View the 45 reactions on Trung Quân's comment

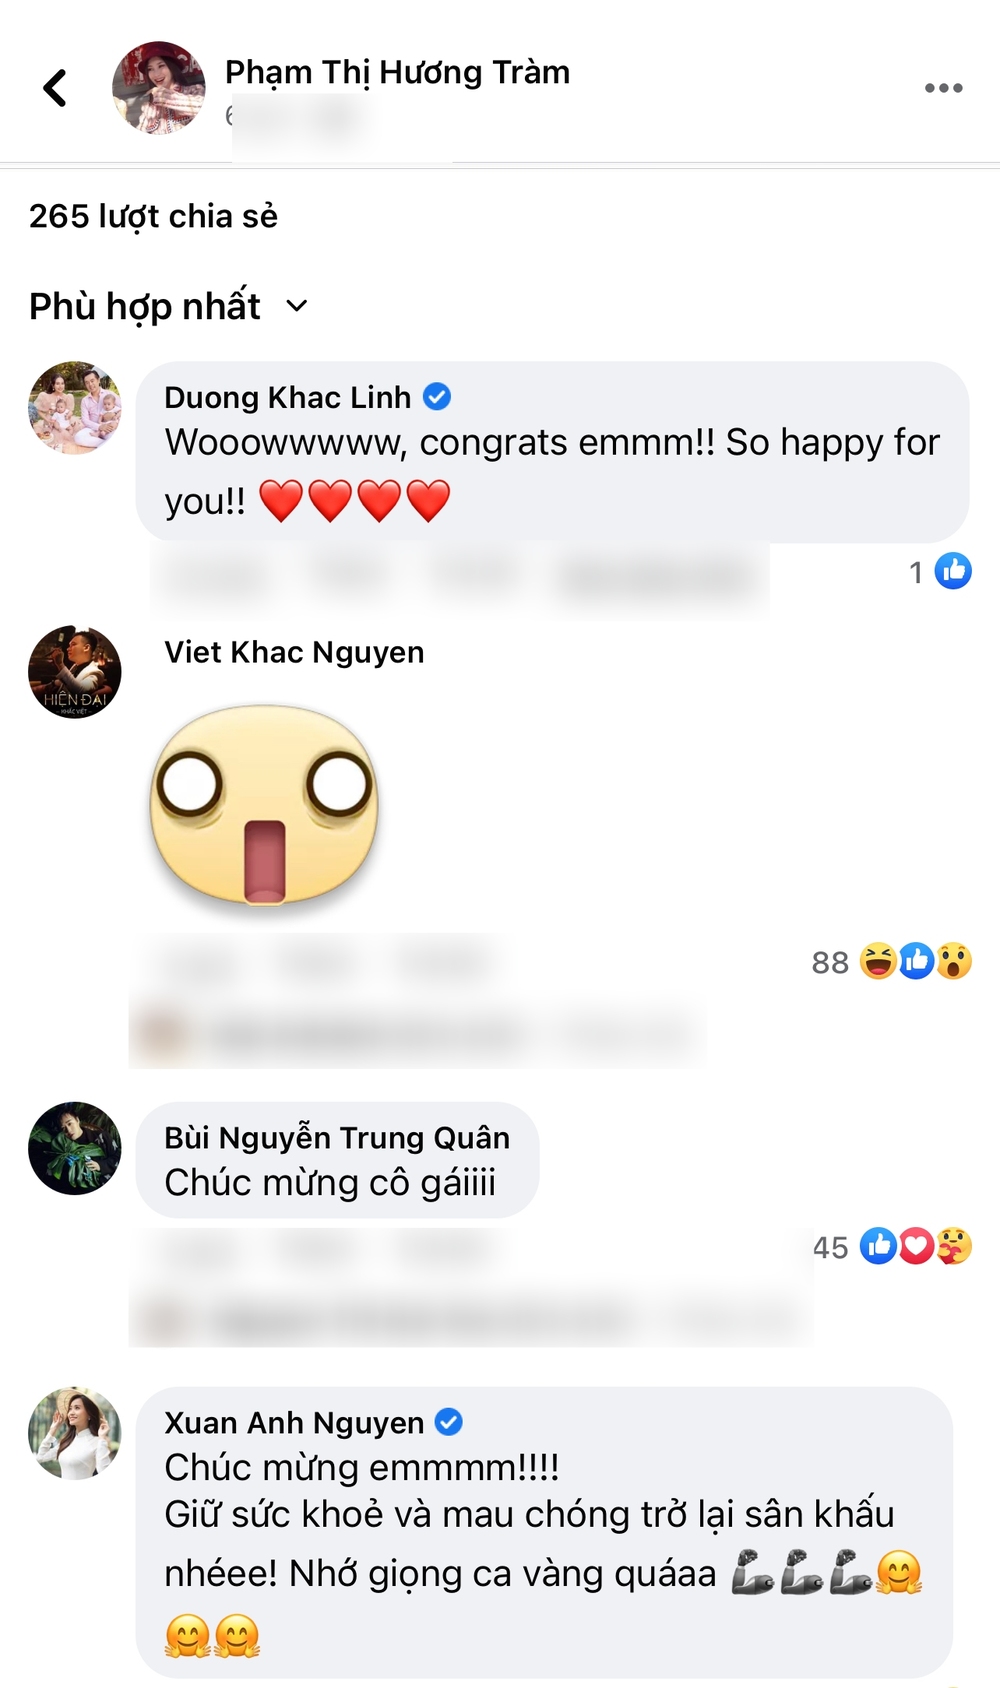pos(892,1246)
